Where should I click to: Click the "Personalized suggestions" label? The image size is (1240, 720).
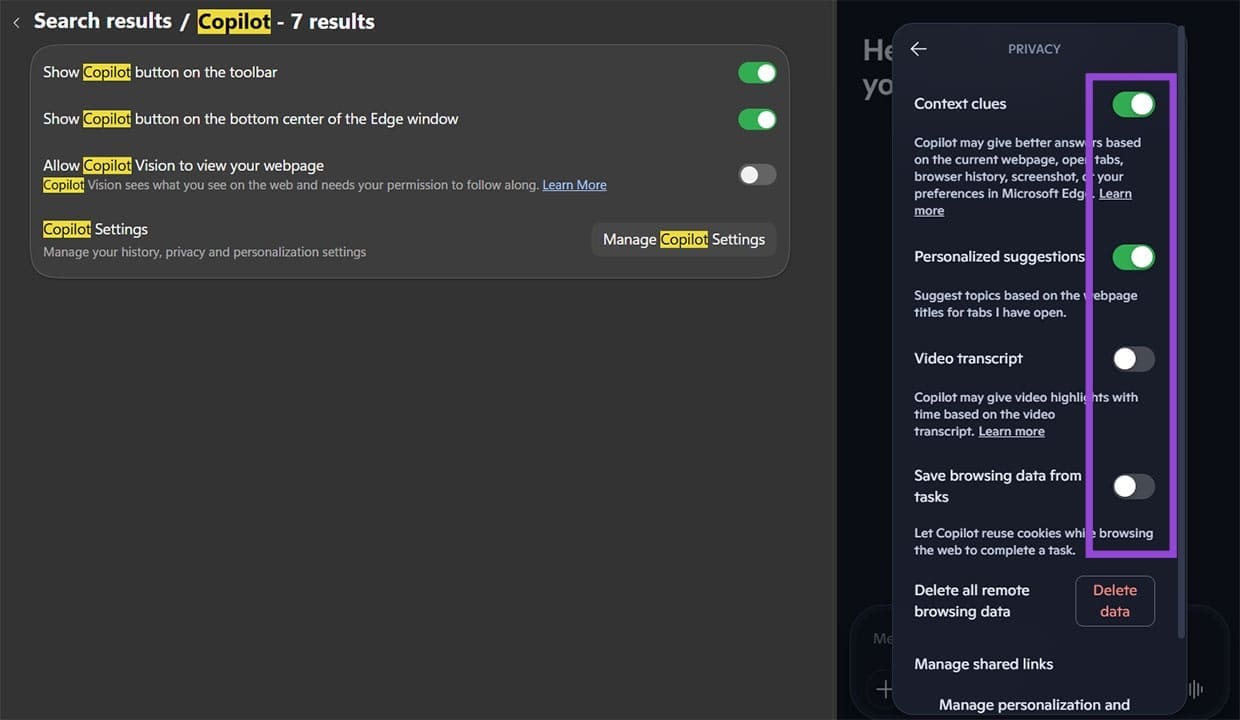point(999,257)
